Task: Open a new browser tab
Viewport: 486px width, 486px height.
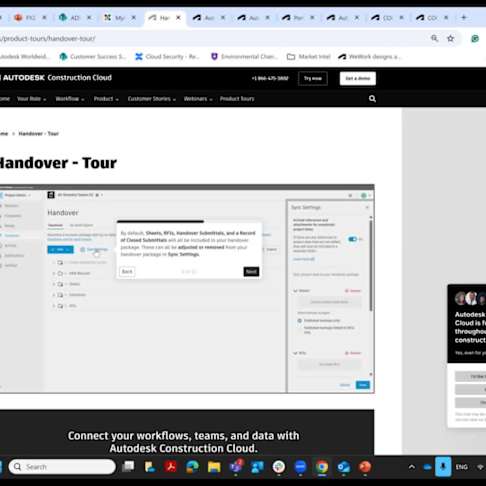Action: [464, 18]
